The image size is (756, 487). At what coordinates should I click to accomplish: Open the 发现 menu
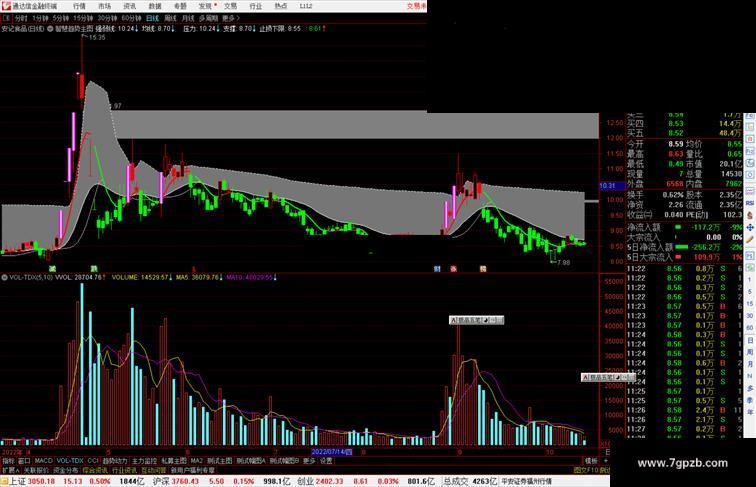coord(205,6)
